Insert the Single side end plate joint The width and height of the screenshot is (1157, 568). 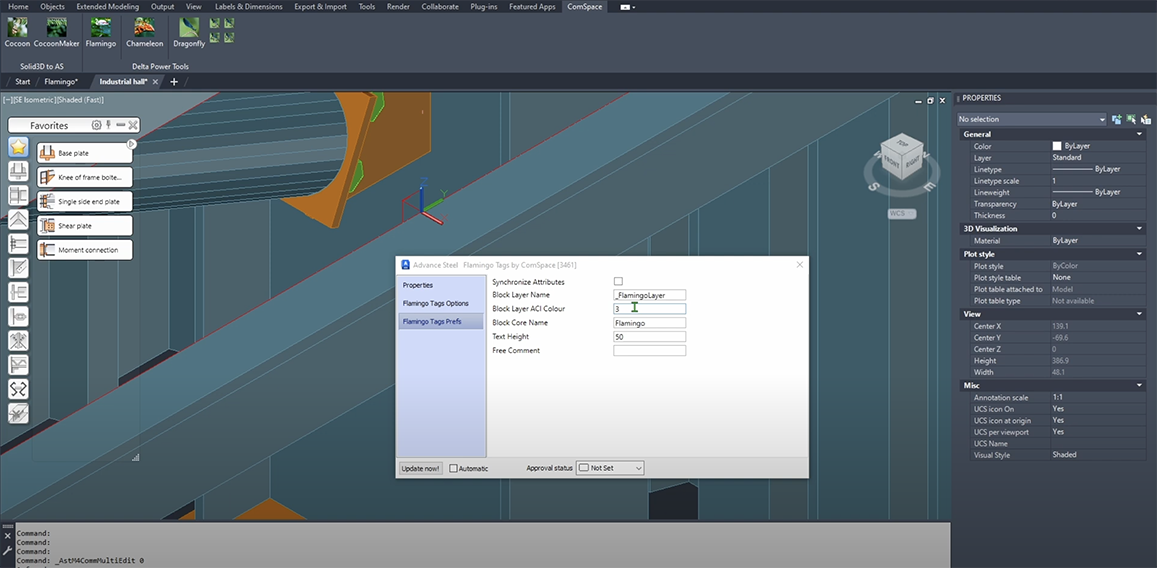(x=85, y=201)
